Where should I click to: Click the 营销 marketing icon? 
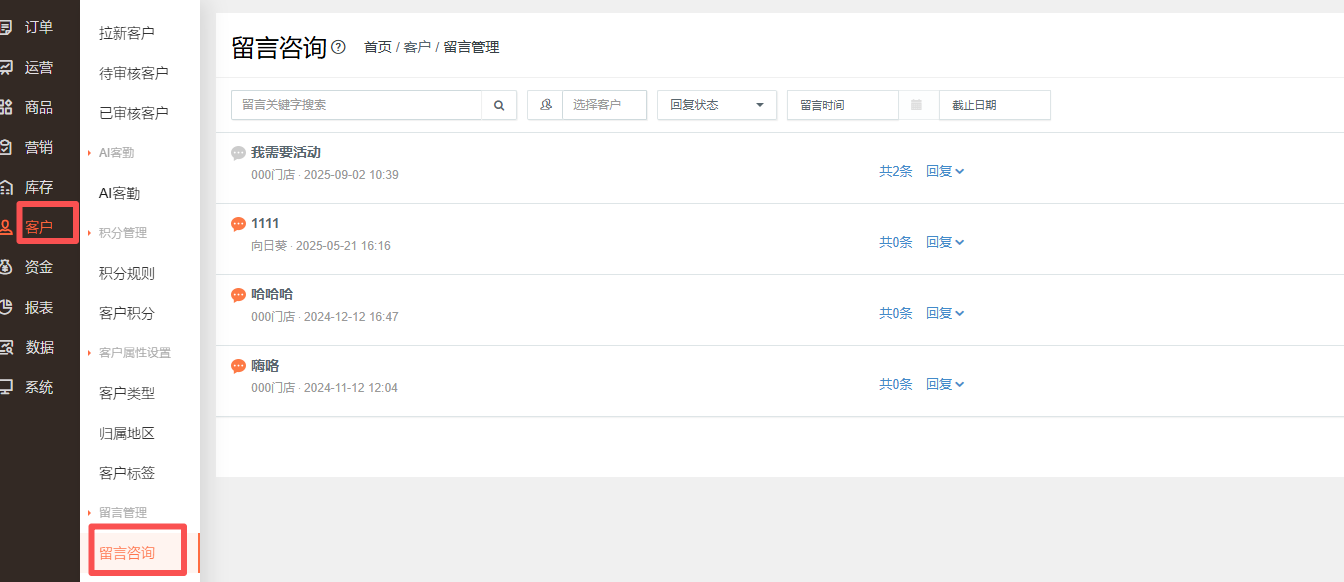[x=6, y=147]
